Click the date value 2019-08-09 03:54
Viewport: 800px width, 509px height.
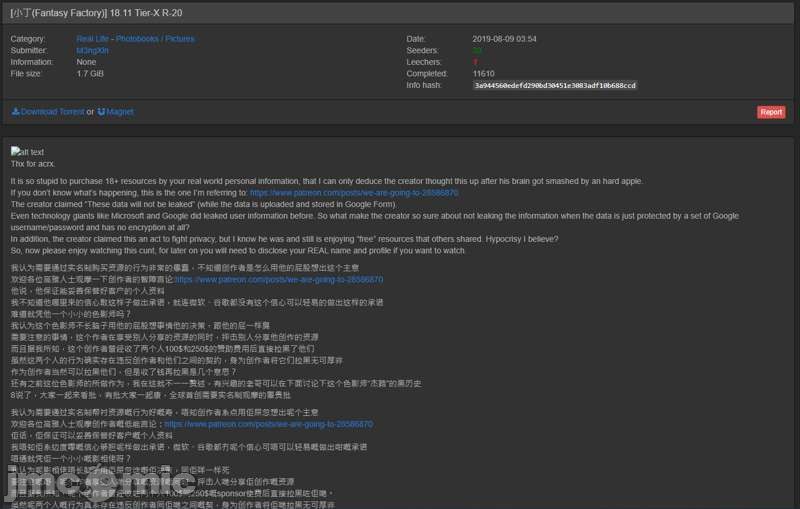[x=504, y=39]
